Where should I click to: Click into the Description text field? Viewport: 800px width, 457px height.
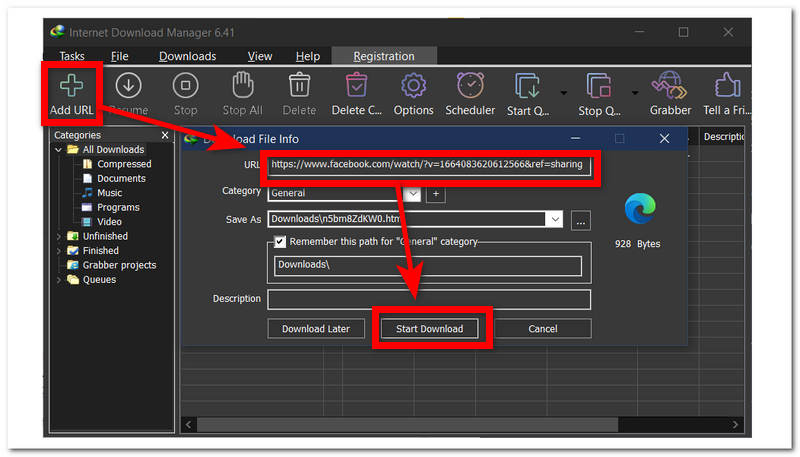(429, 299)
